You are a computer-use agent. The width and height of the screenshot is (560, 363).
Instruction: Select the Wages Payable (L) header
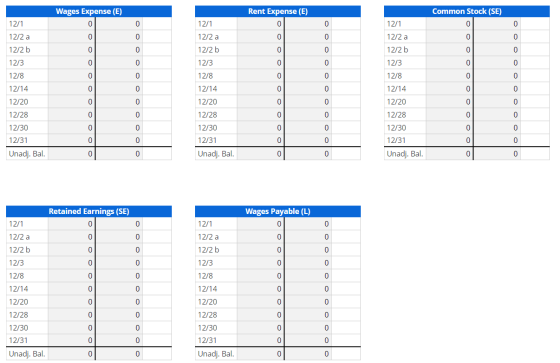click(x=278, y=212)
